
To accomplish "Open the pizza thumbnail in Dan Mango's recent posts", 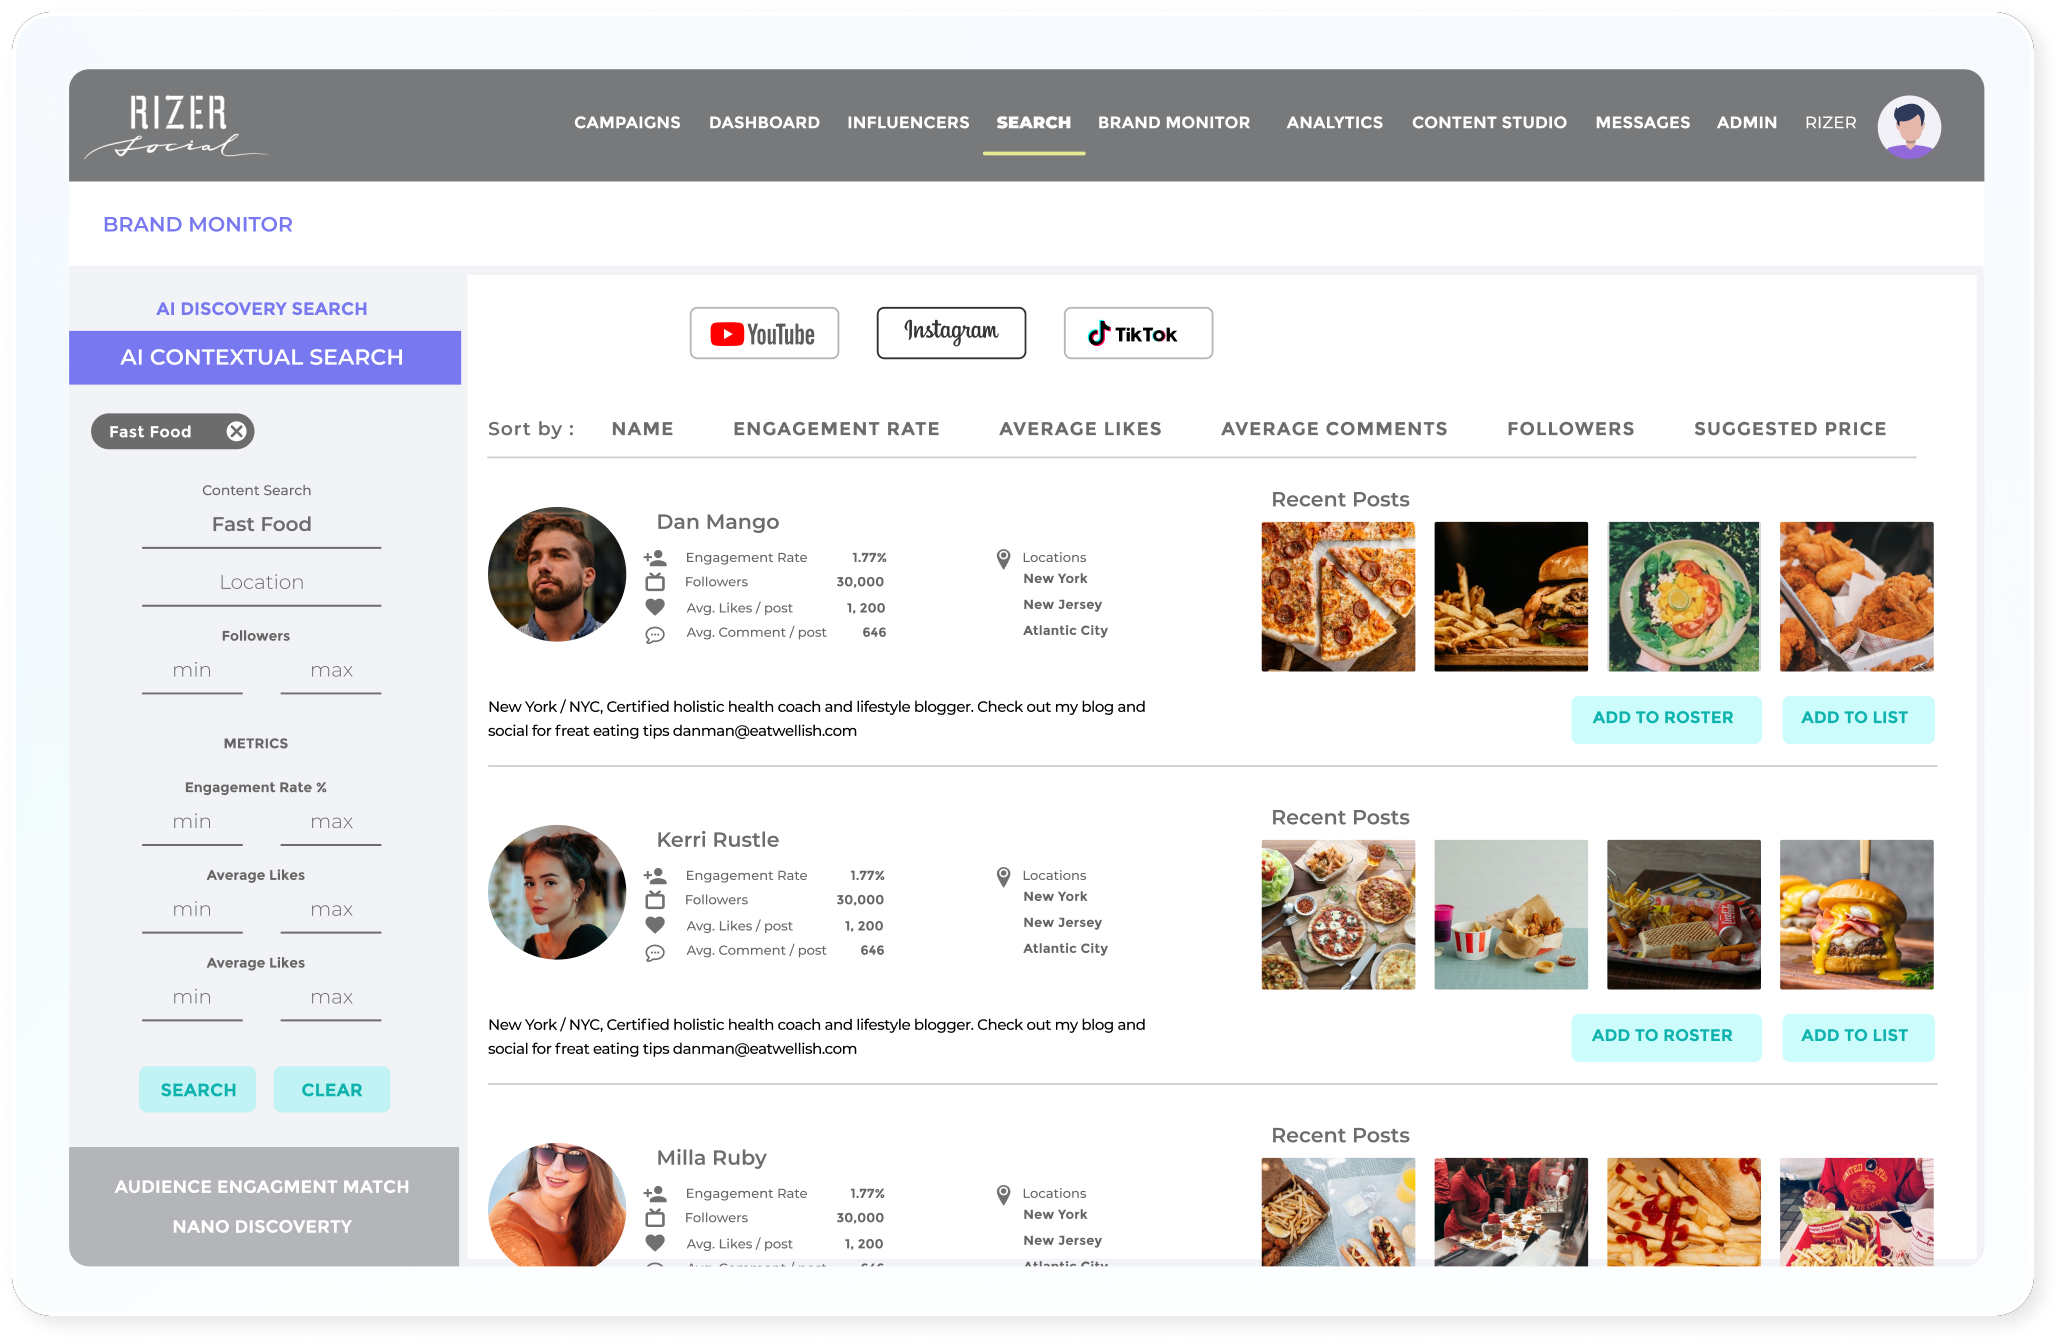I will click(1338, 596).
